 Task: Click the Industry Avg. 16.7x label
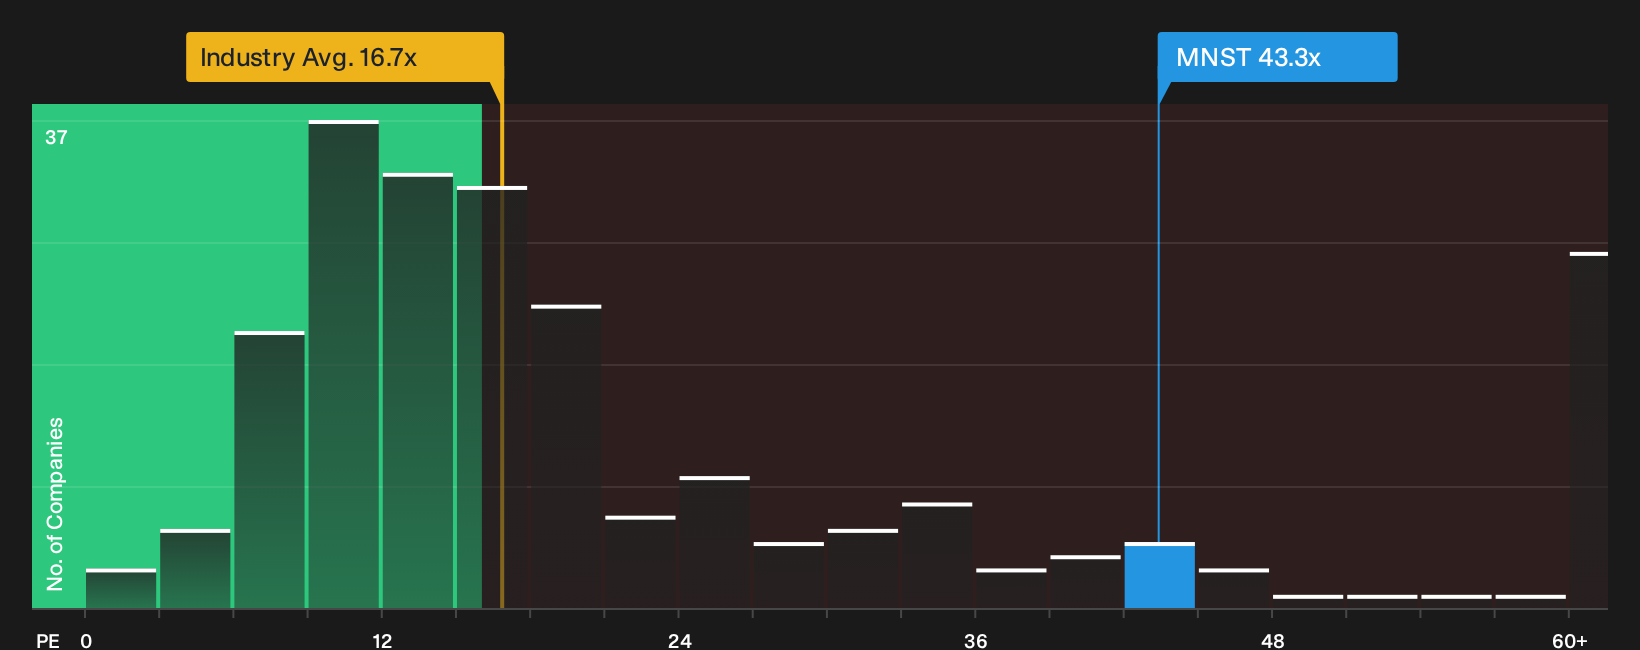[x=345, y=57]
